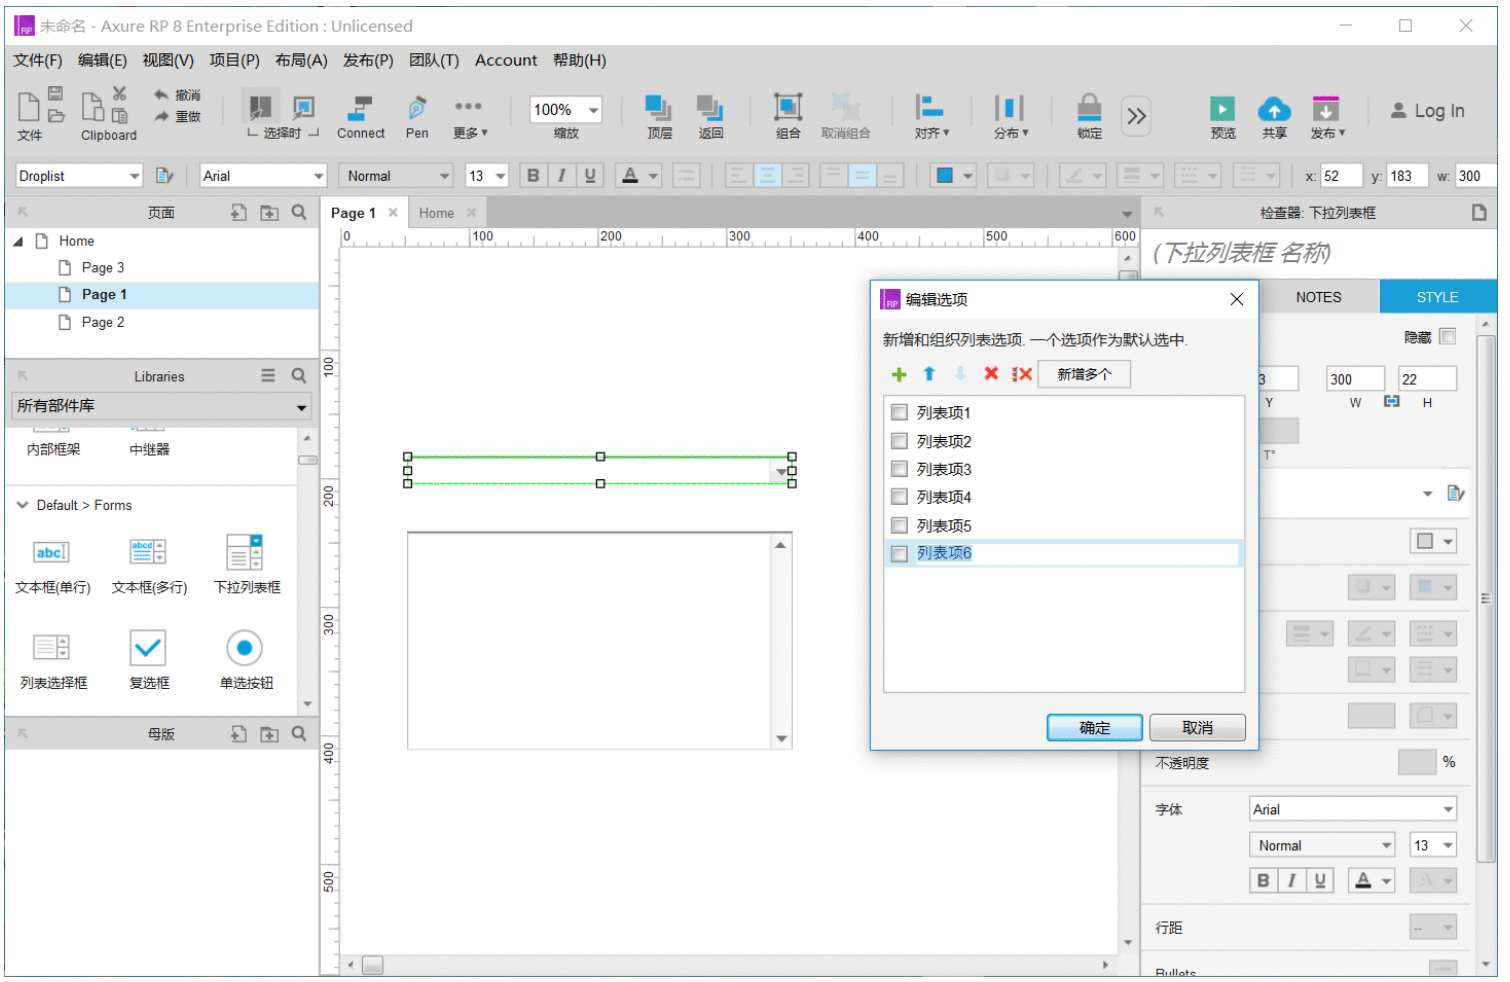Viewport: 1510px width, 982px height.
Task: Search the Libraries panel
Action: tap(299, 376)
